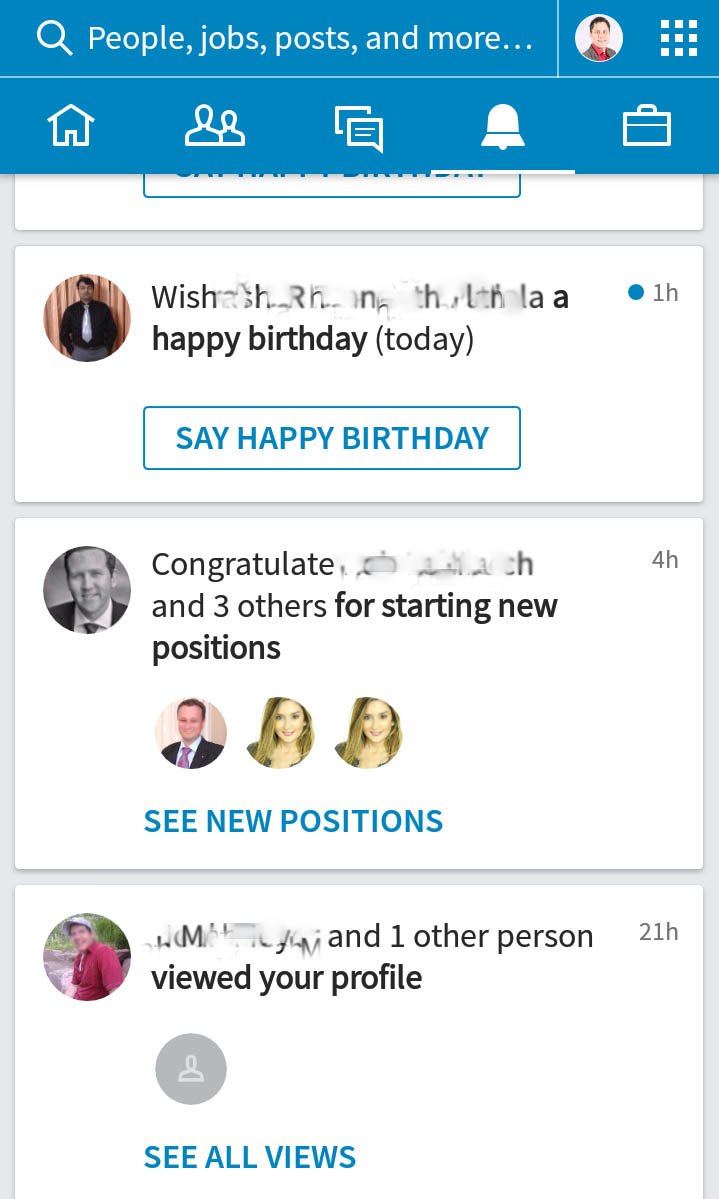Tap the black-and-white photo in Congratulate card
This screenshot has height=1199, width=719.
87,590
